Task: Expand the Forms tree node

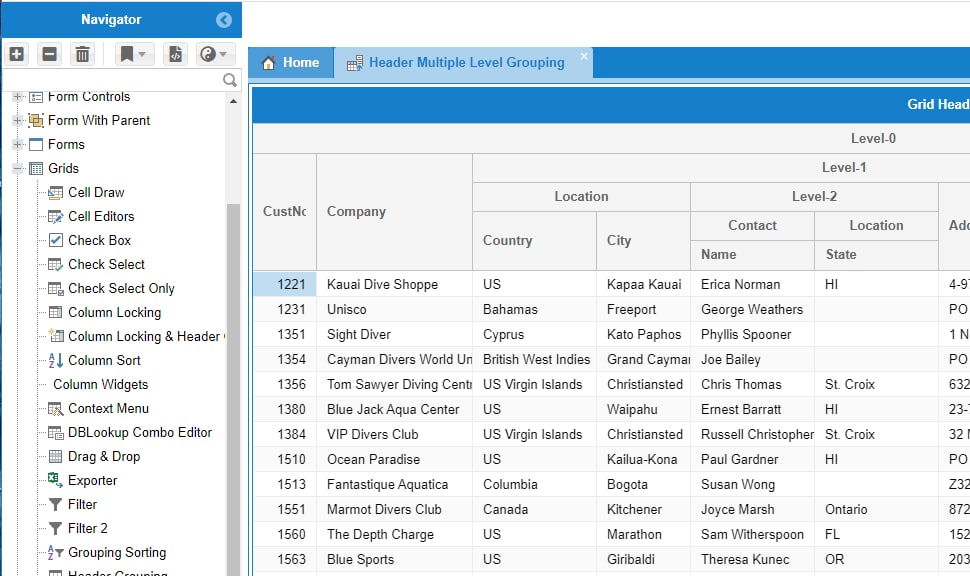Action: [x=18, y=145]
